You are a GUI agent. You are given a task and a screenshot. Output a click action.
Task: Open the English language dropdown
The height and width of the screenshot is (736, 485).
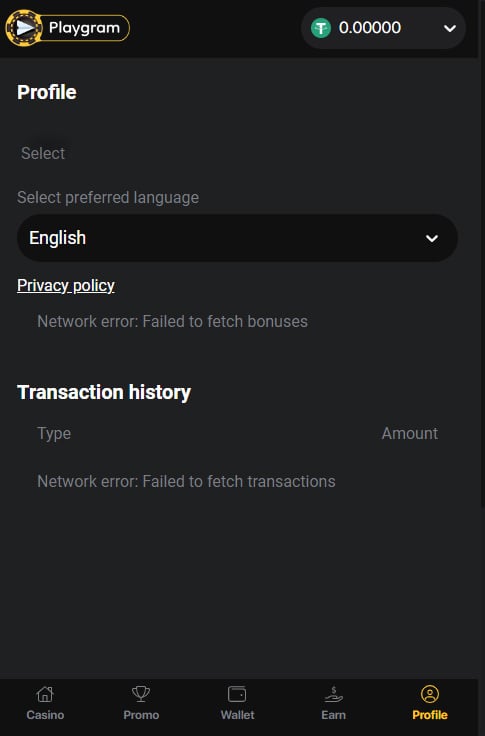(237, 238)
